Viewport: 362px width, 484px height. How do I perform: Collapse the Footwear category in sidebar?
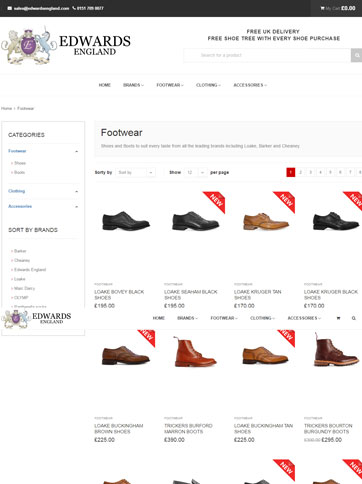pyautogui.click(x=77, y=151)
